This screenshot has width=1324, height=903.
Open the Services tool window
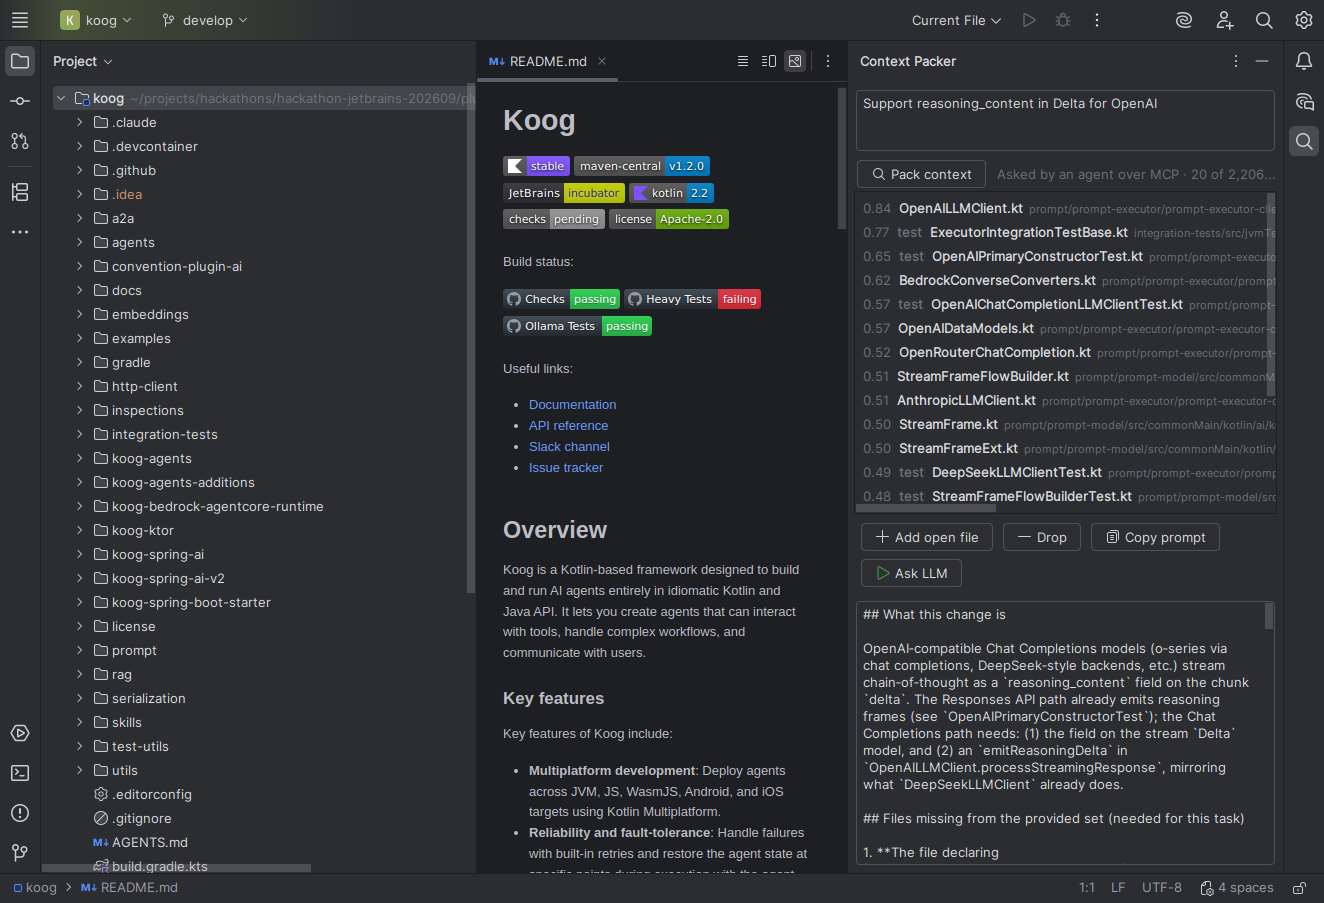click(x=20, y=733)
